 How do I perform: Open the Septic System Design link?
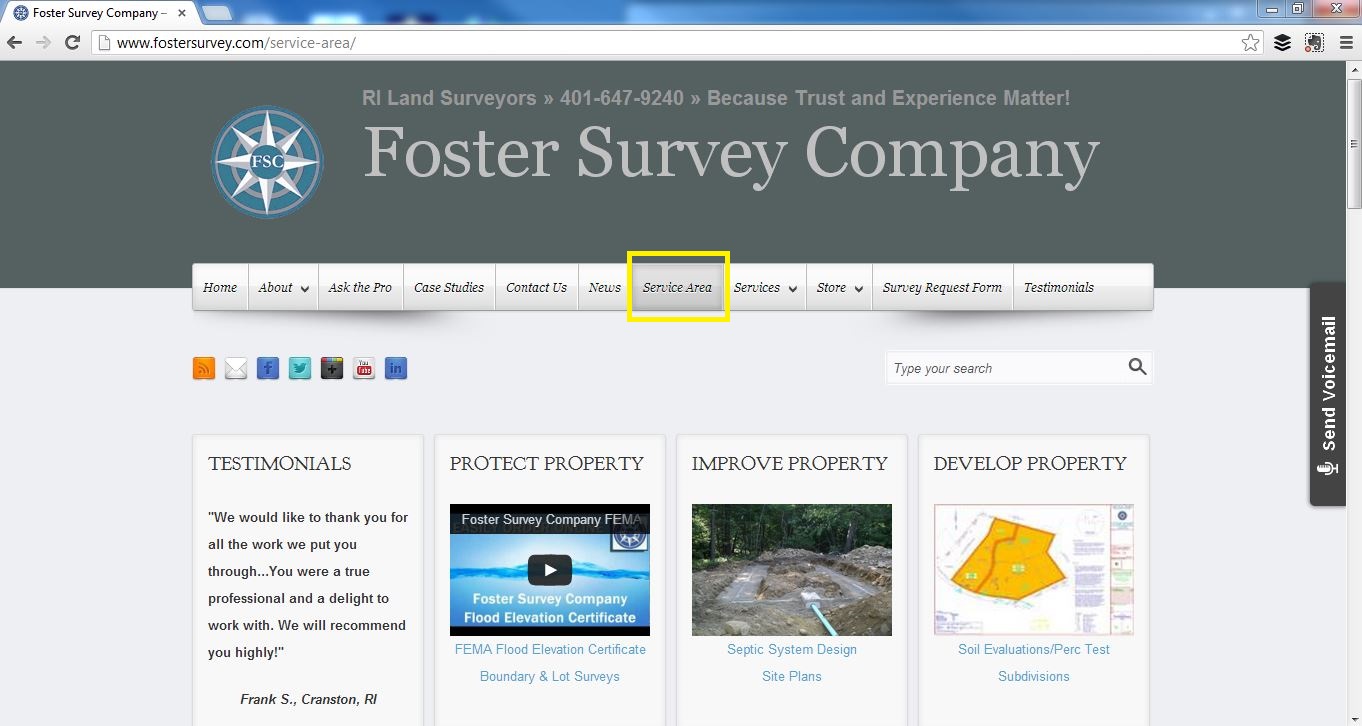pos(792,649)
